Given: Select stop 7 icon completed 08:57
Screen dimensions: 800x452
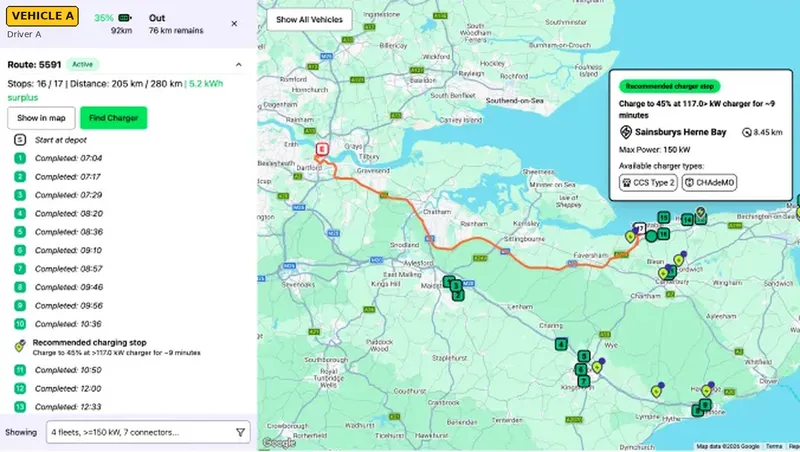Looking at the screenshot, I should point(20,268).
